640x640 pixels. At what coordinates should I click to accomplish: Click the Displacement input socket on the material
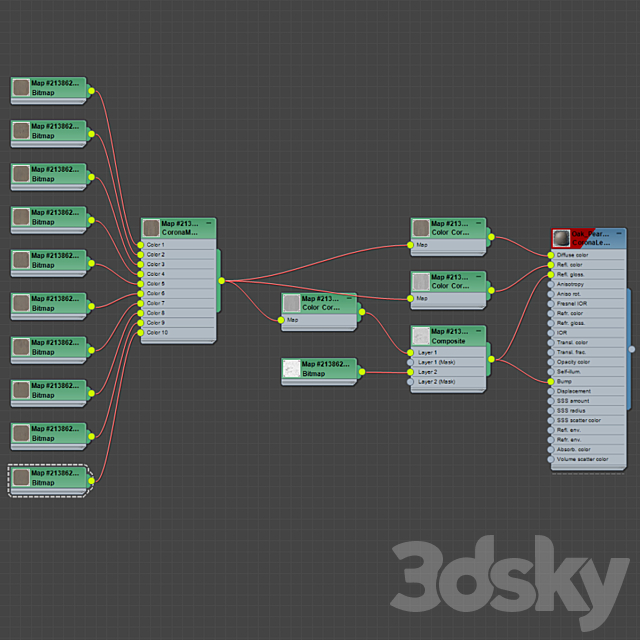[550, 391]
